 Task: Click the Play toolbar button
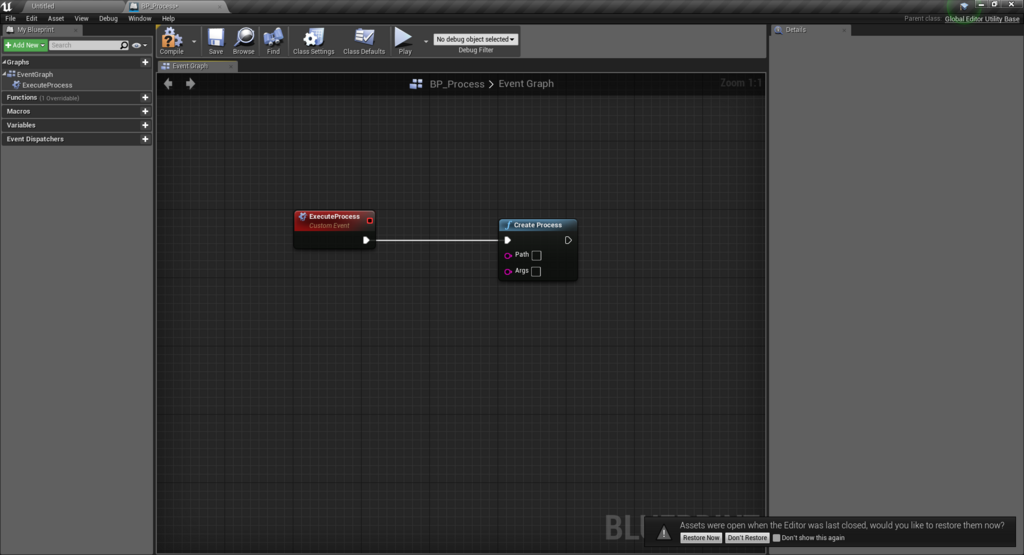click(404, 40)
